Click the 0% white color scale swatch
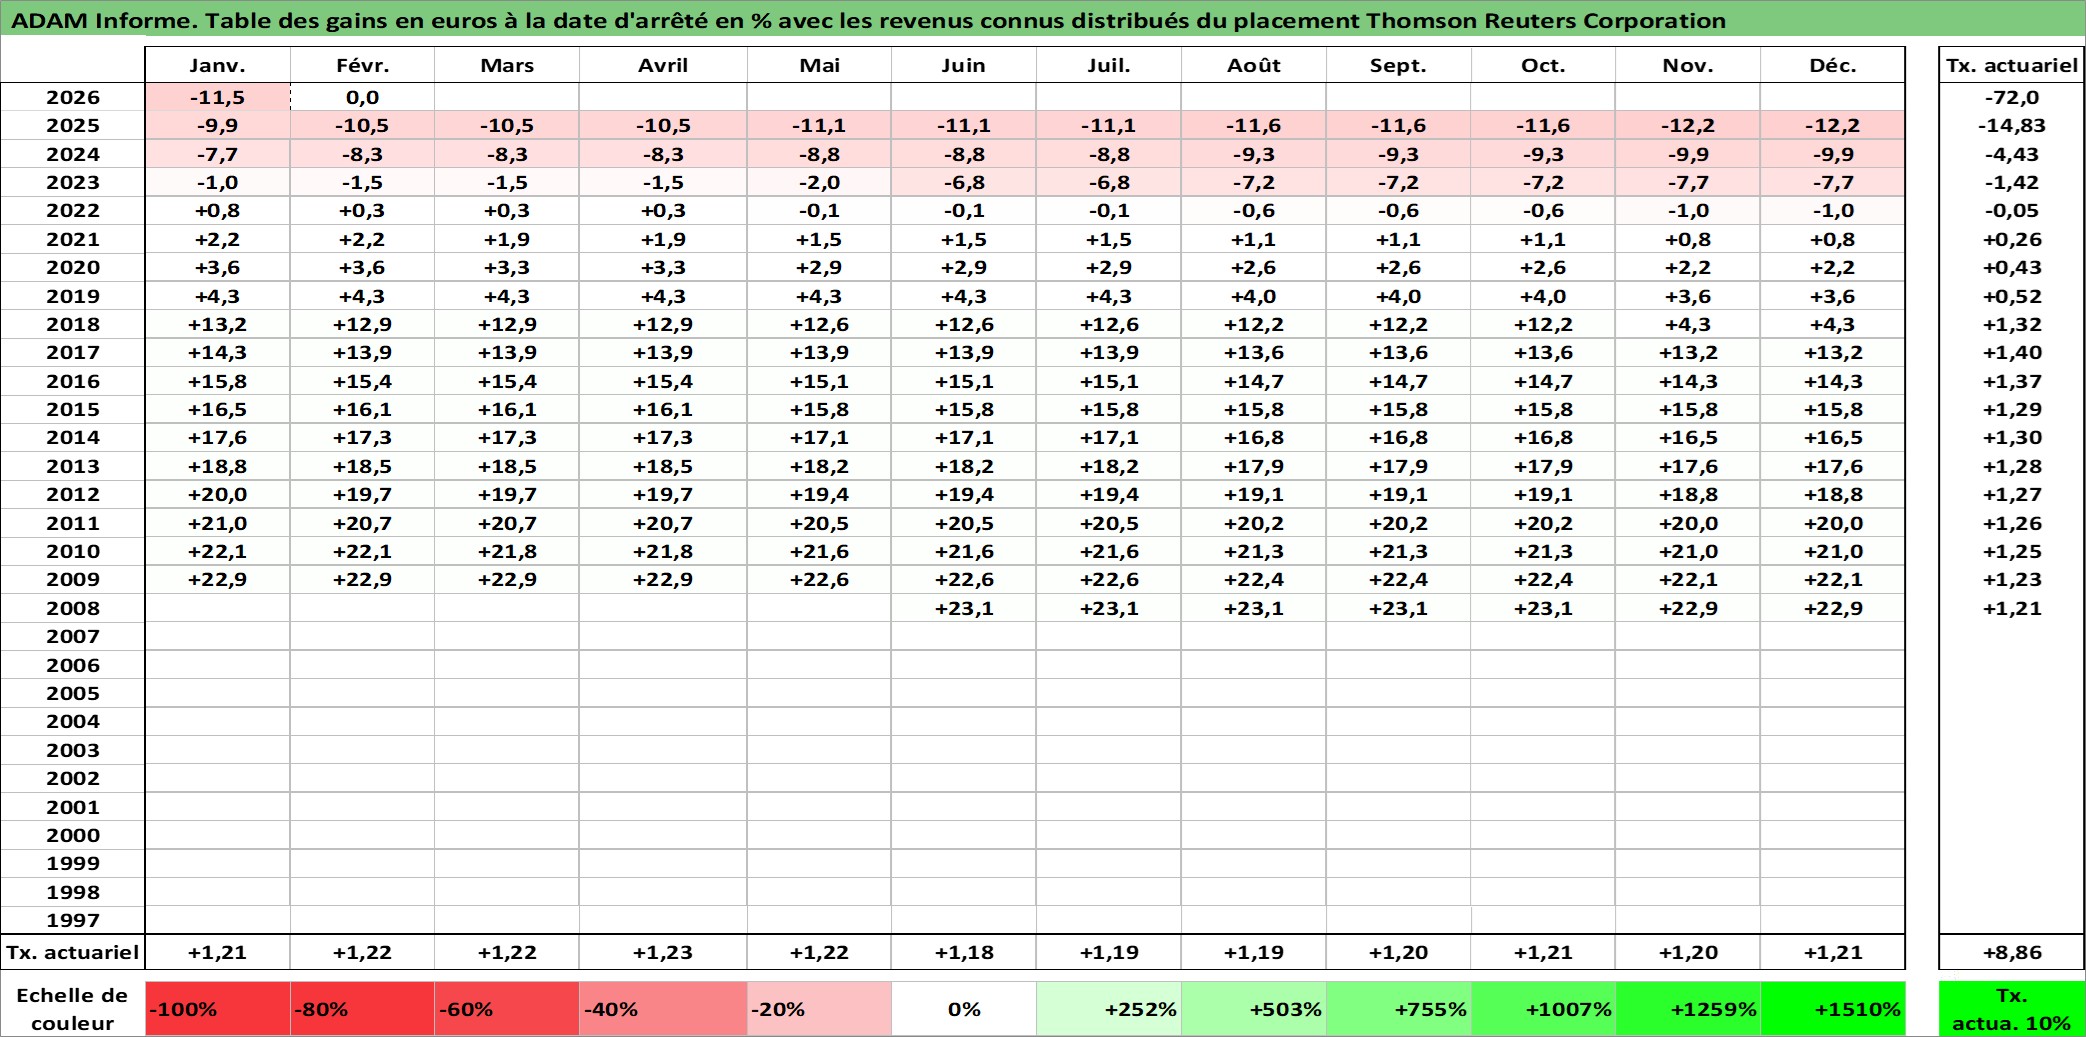The height and width of the screenshot is (1037, 2086). click(x=964, y=1009)
